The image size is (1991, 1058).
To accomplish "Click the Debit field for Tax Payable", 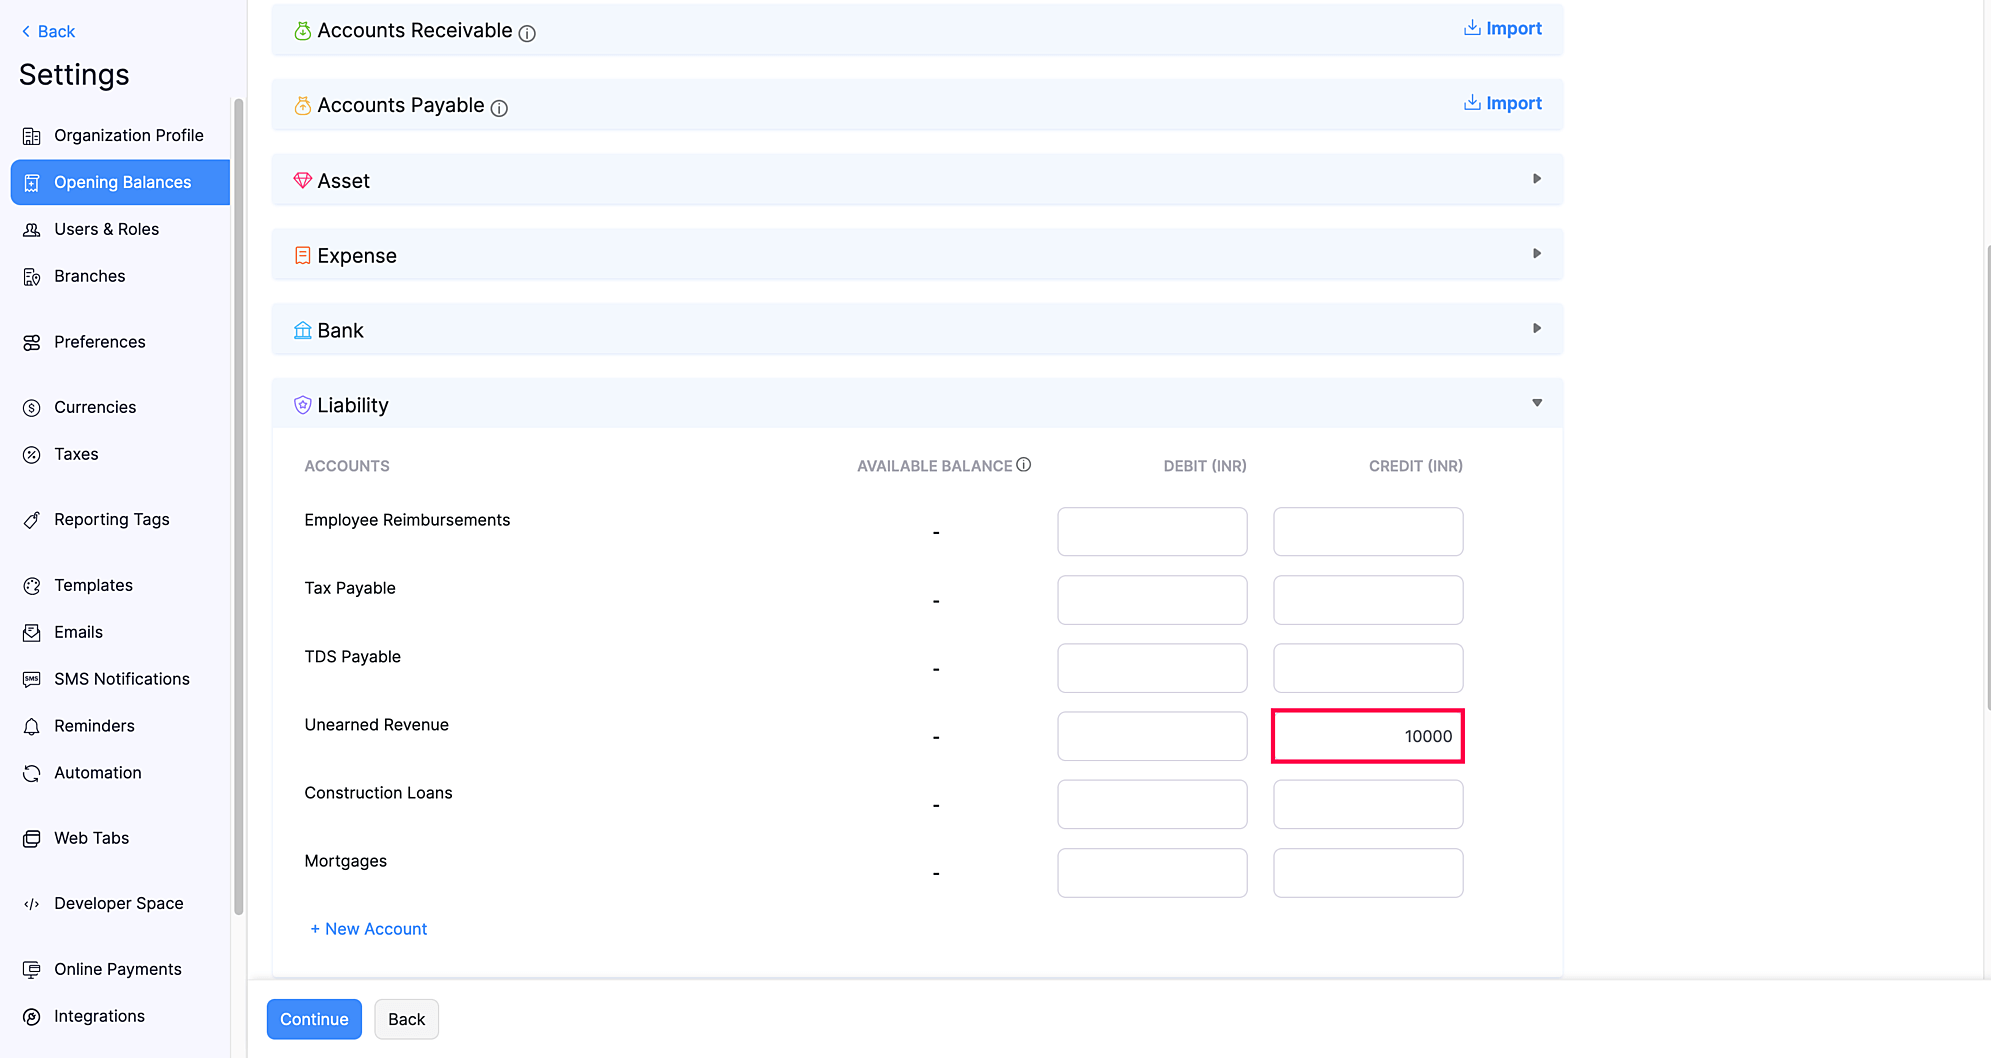I will (x=1151, y=599).
